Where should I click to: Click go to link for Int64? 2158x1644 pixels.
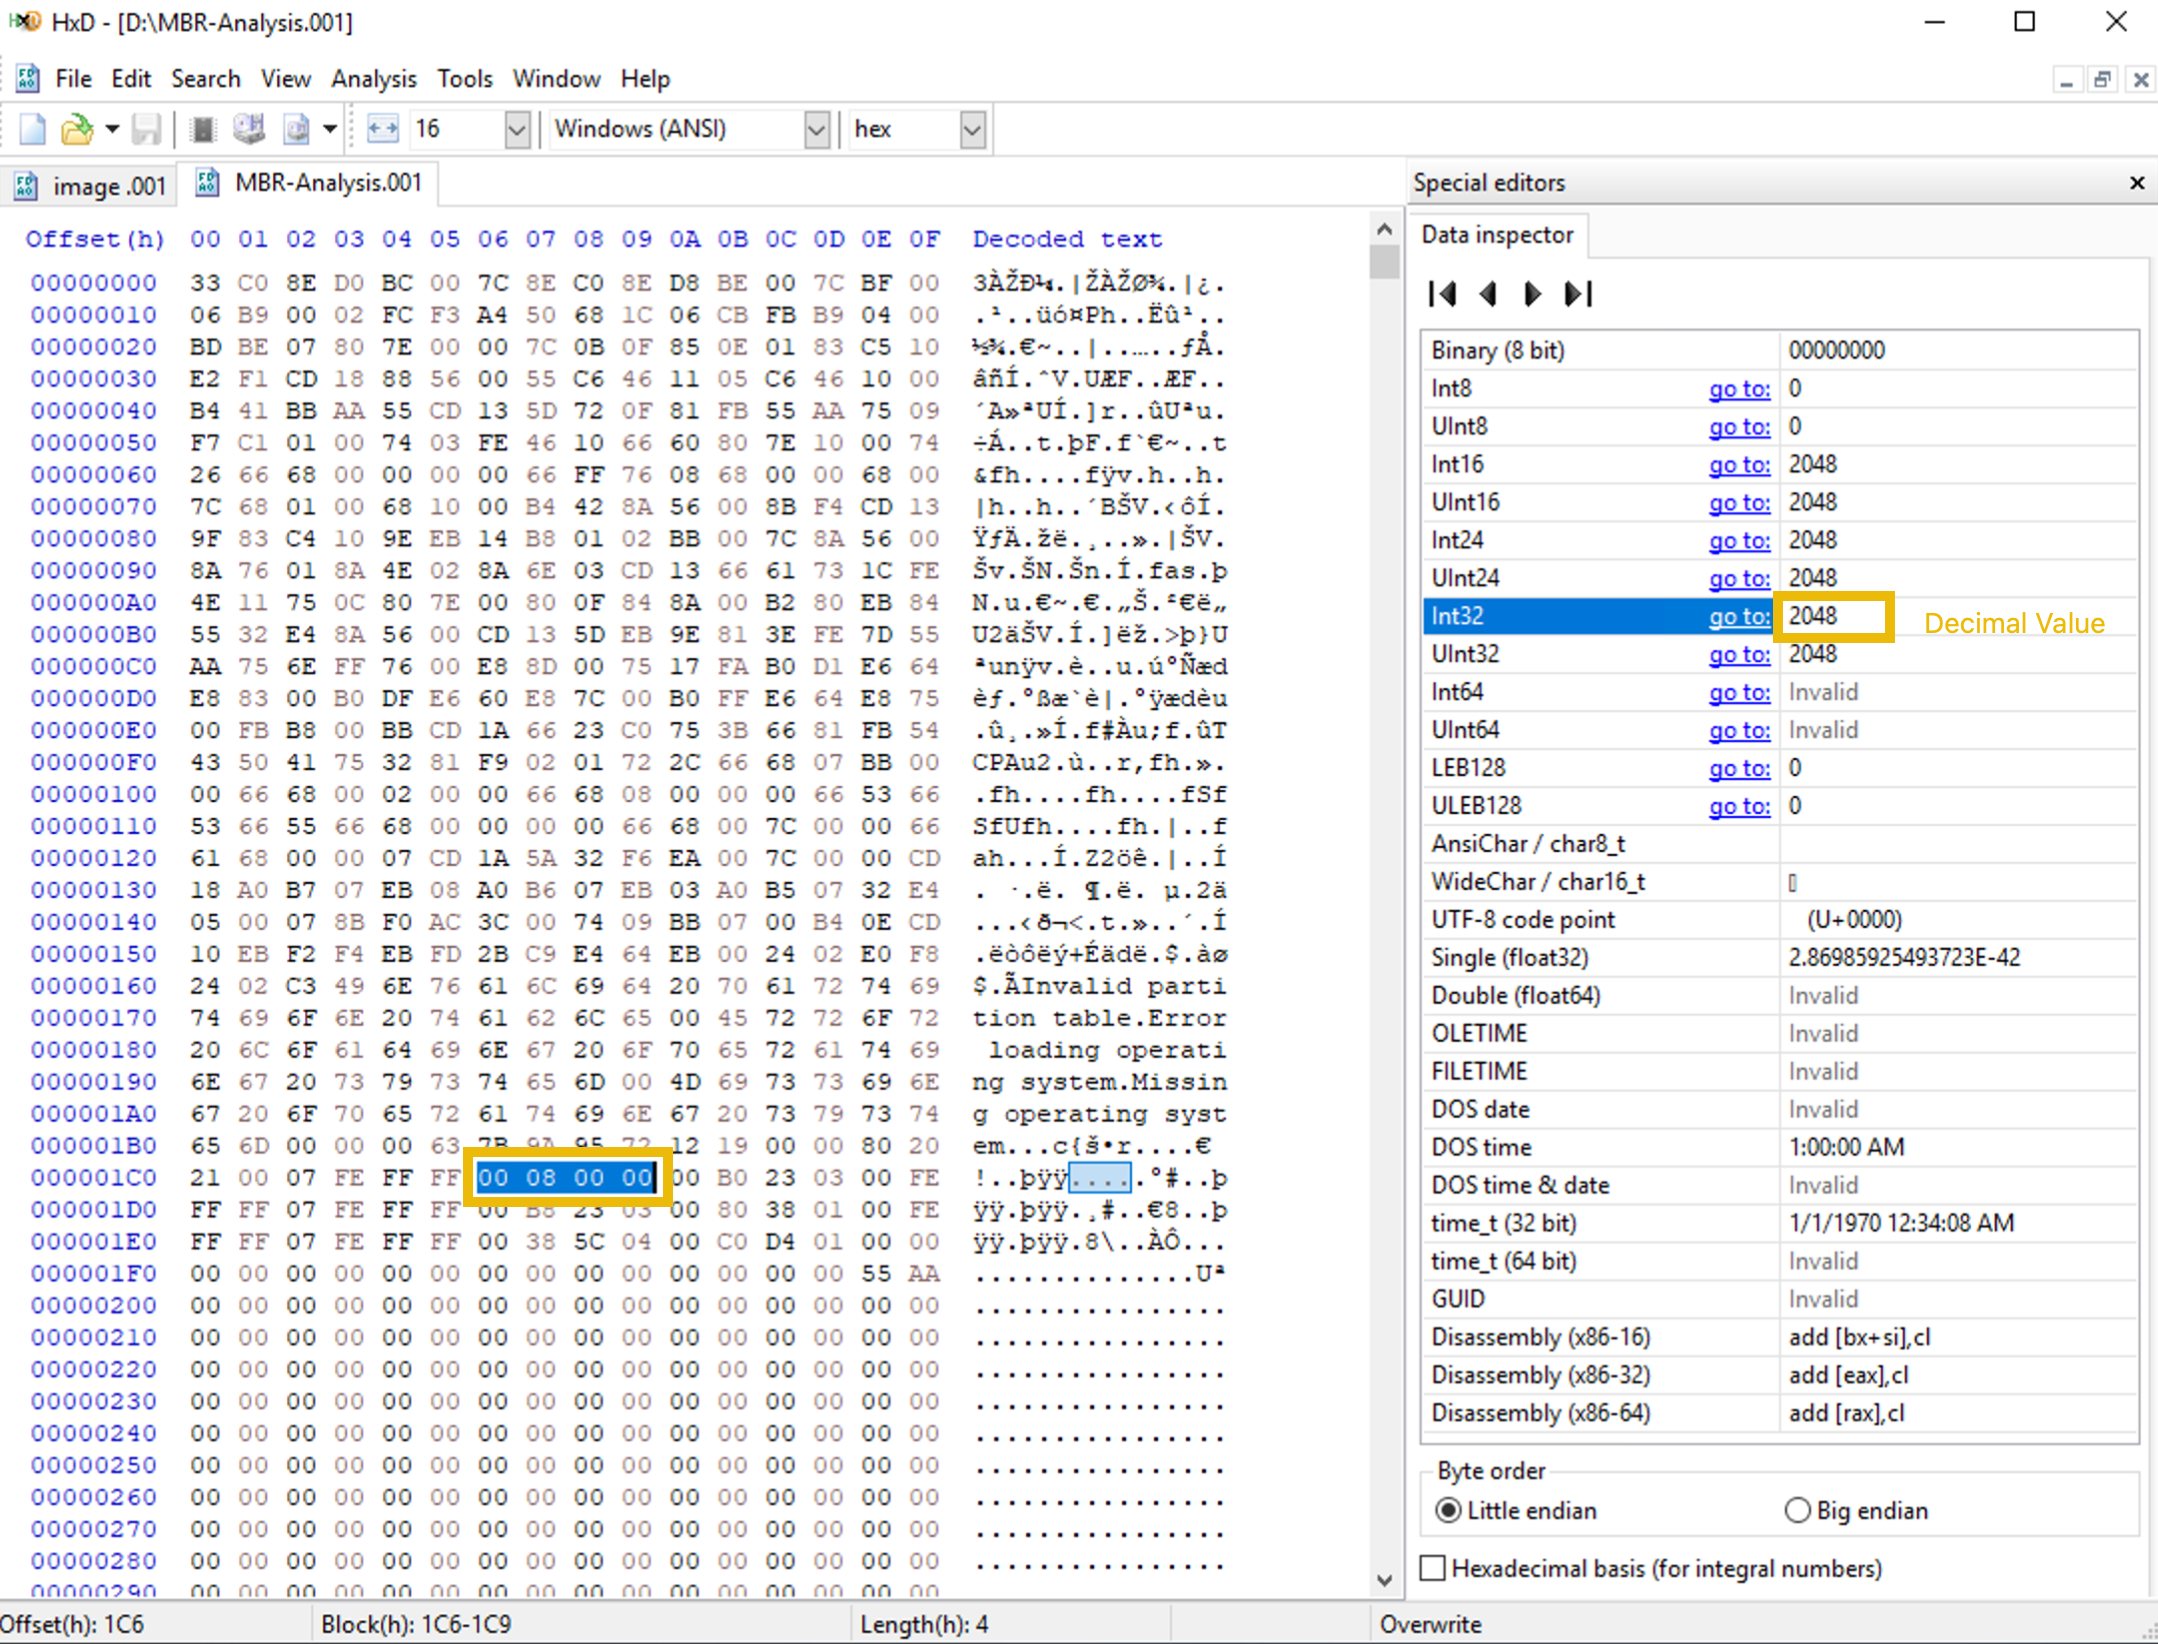pyautogui.click(x=1739, y=693)
